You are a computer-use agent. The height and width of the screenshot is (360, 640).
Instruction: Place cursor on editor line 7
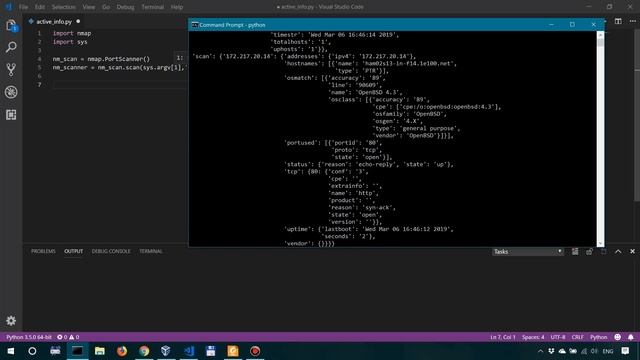click(120, 84)
